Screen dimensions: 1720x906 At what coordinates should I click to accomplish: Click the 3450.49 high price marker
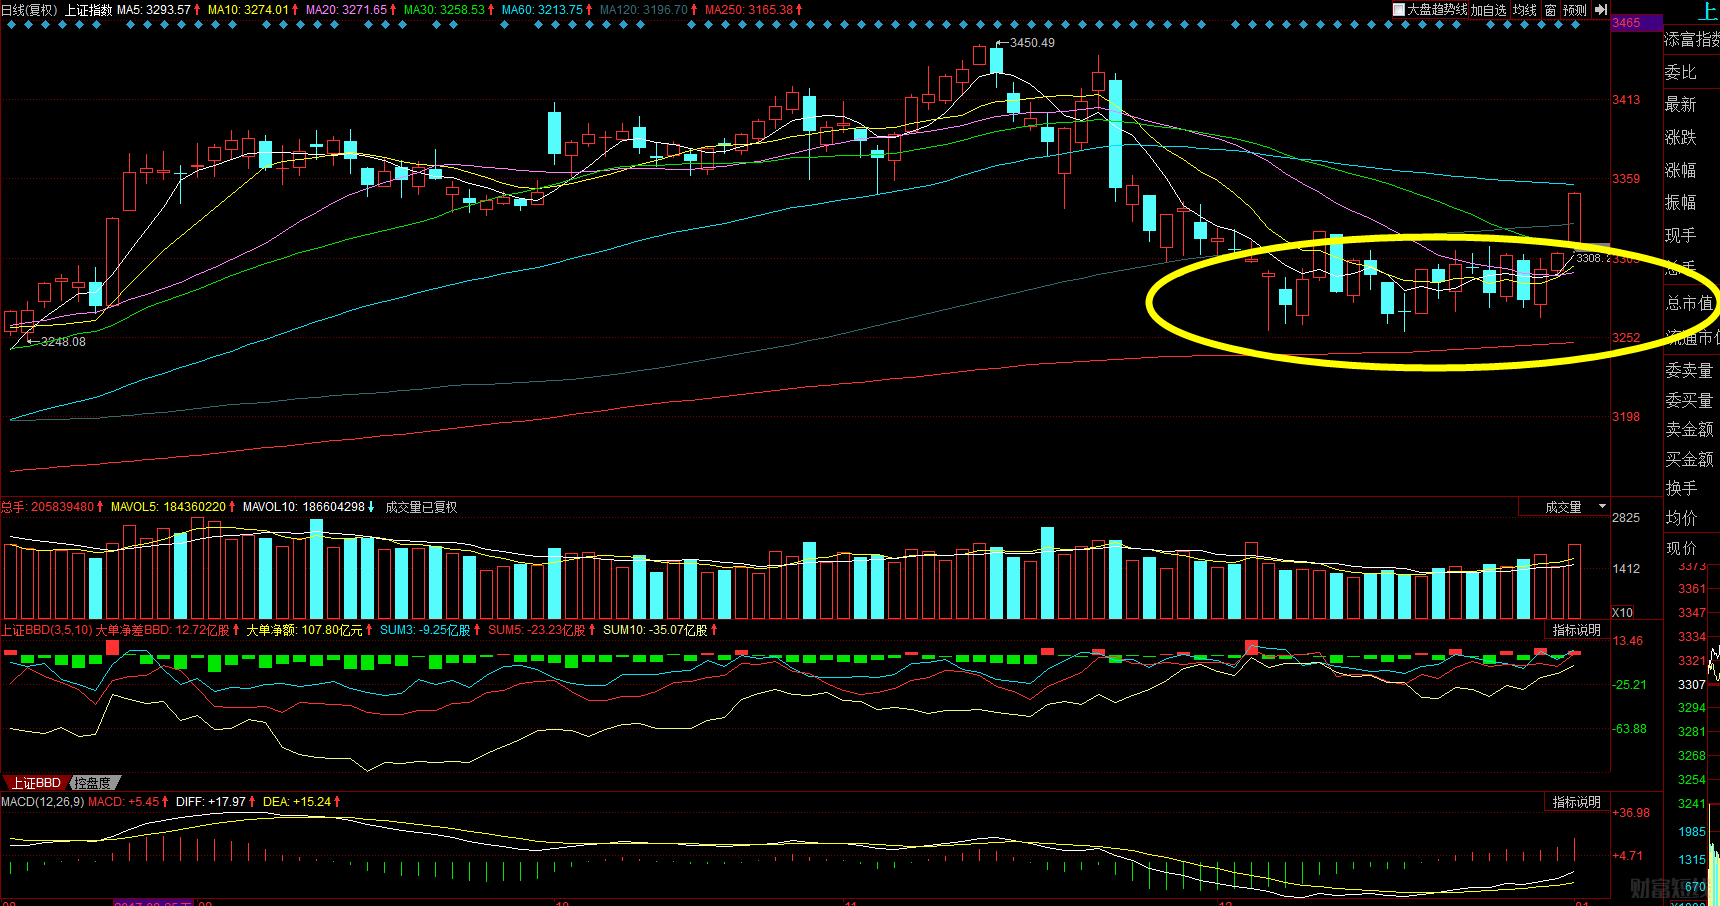(x=1032, y=43)
